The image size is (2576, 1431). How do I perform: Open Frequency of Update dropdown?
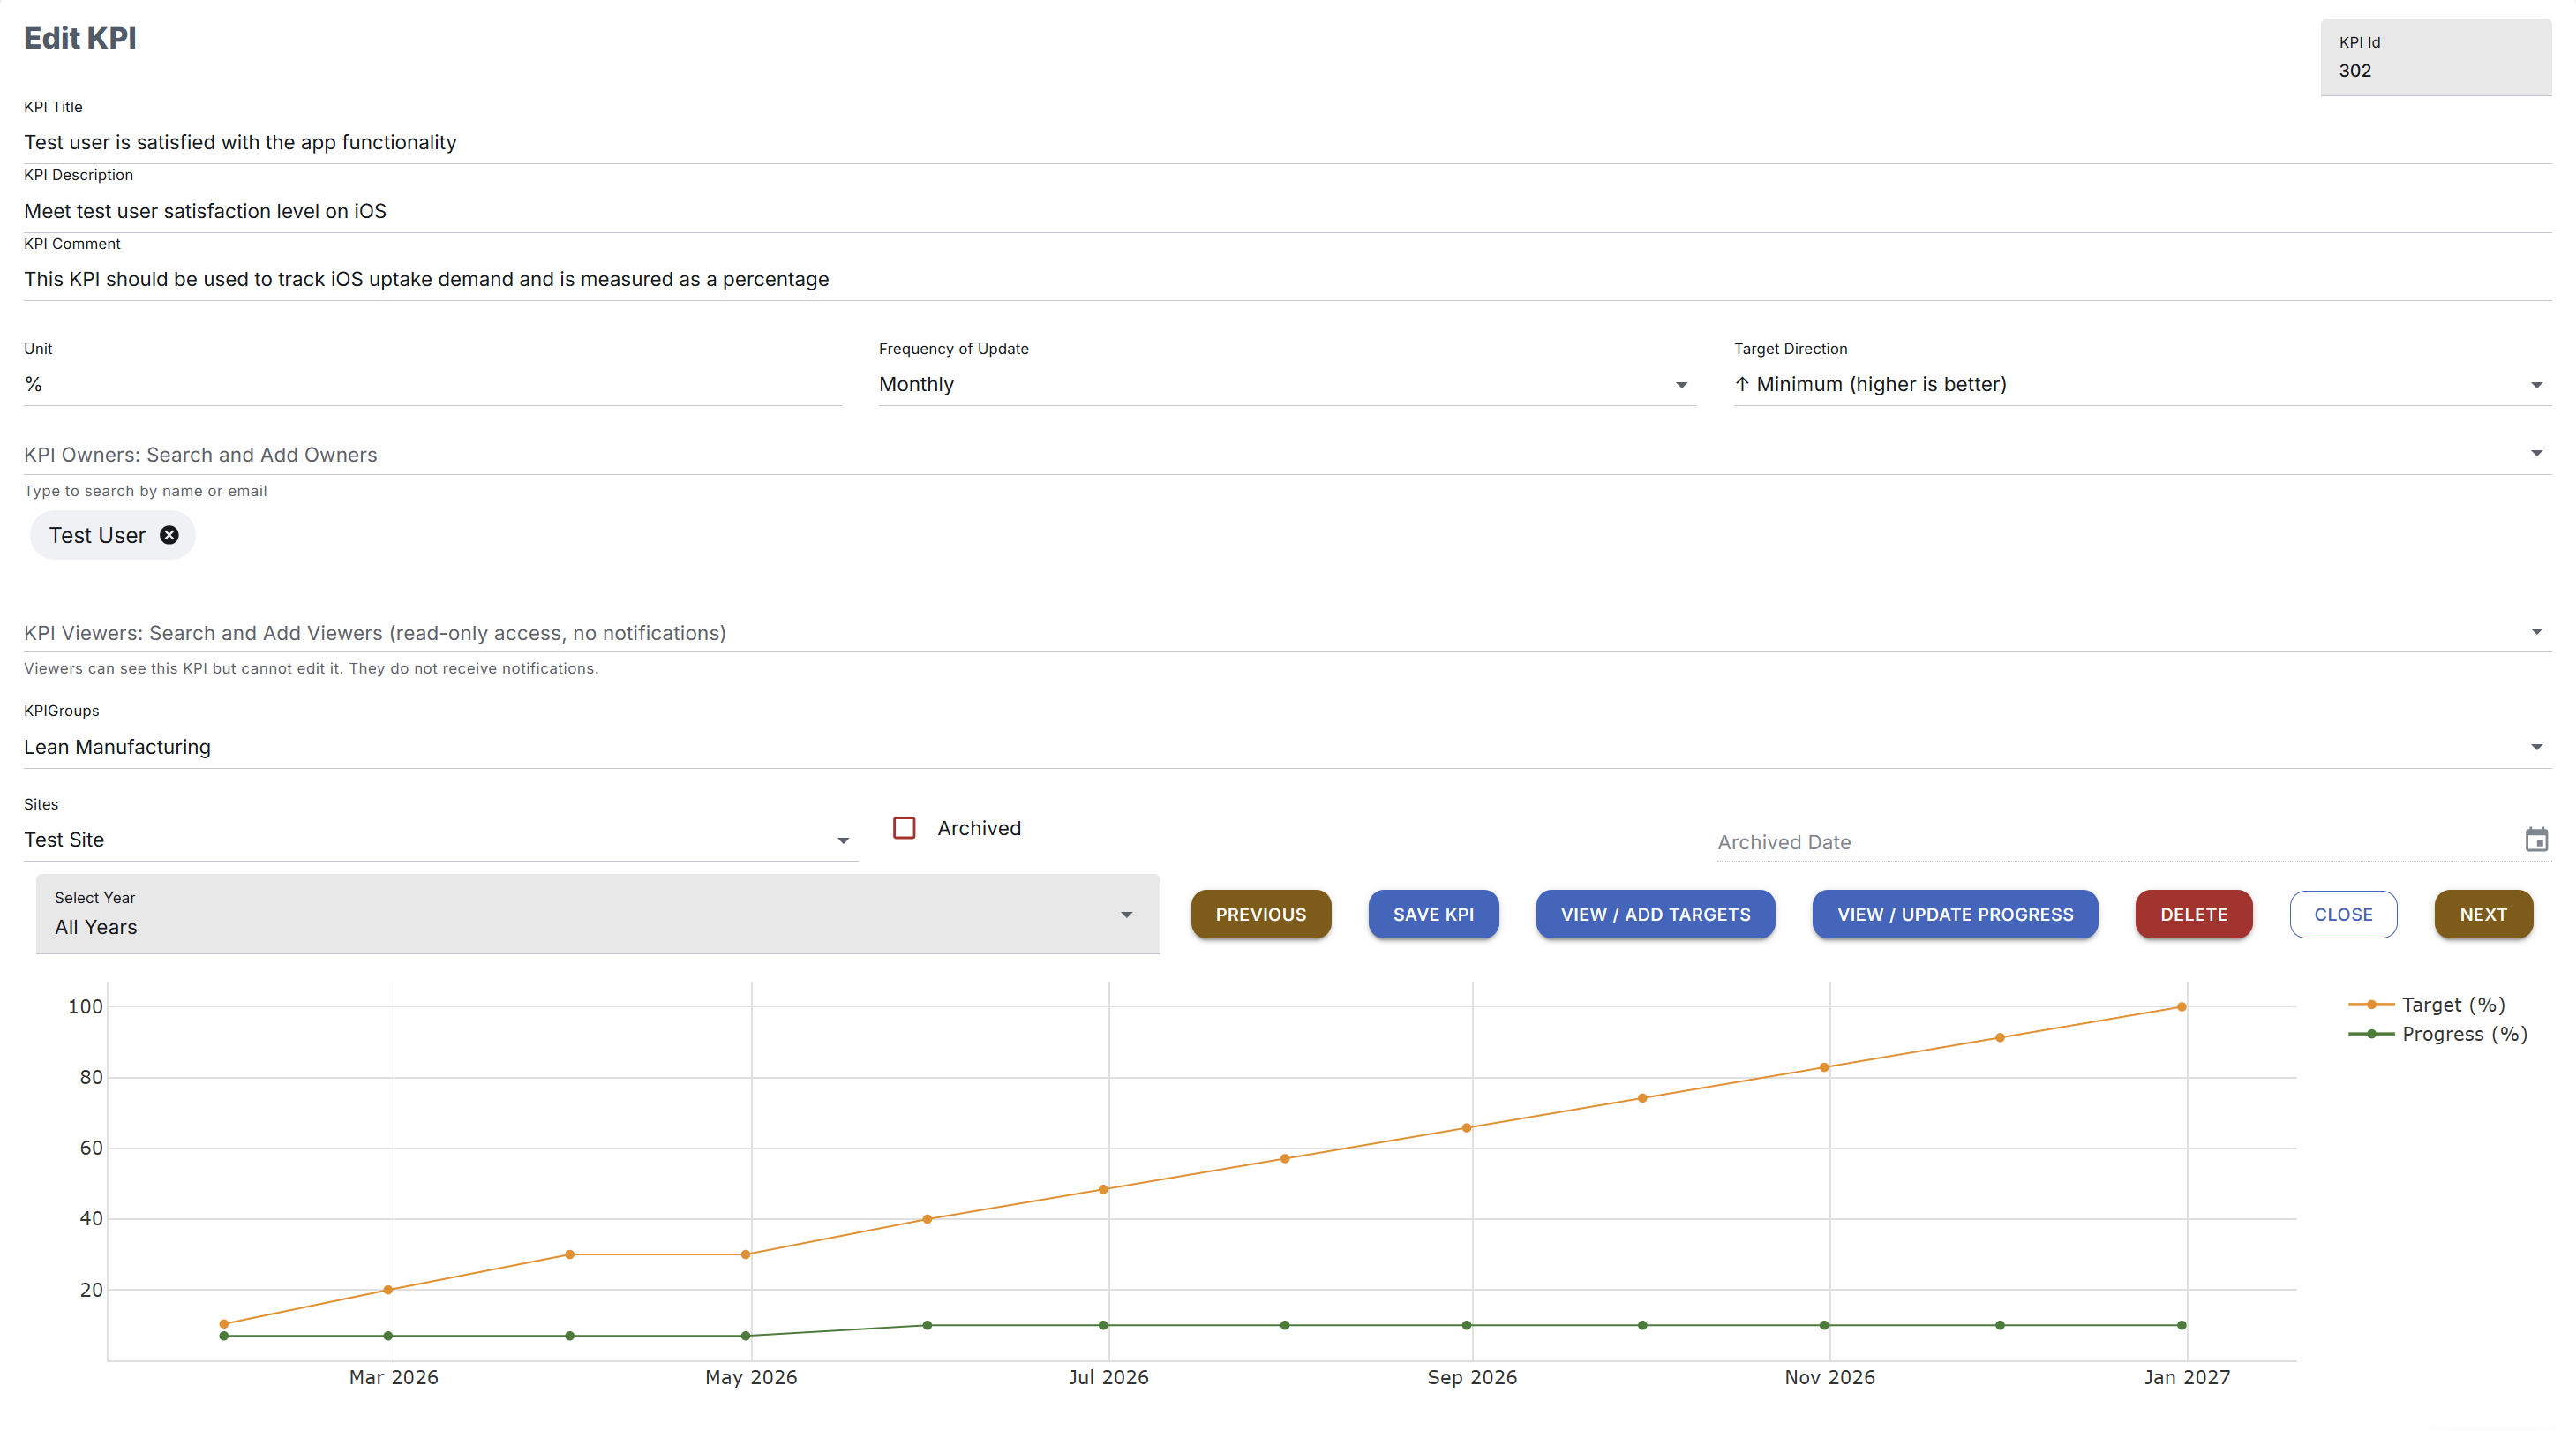1286,384
